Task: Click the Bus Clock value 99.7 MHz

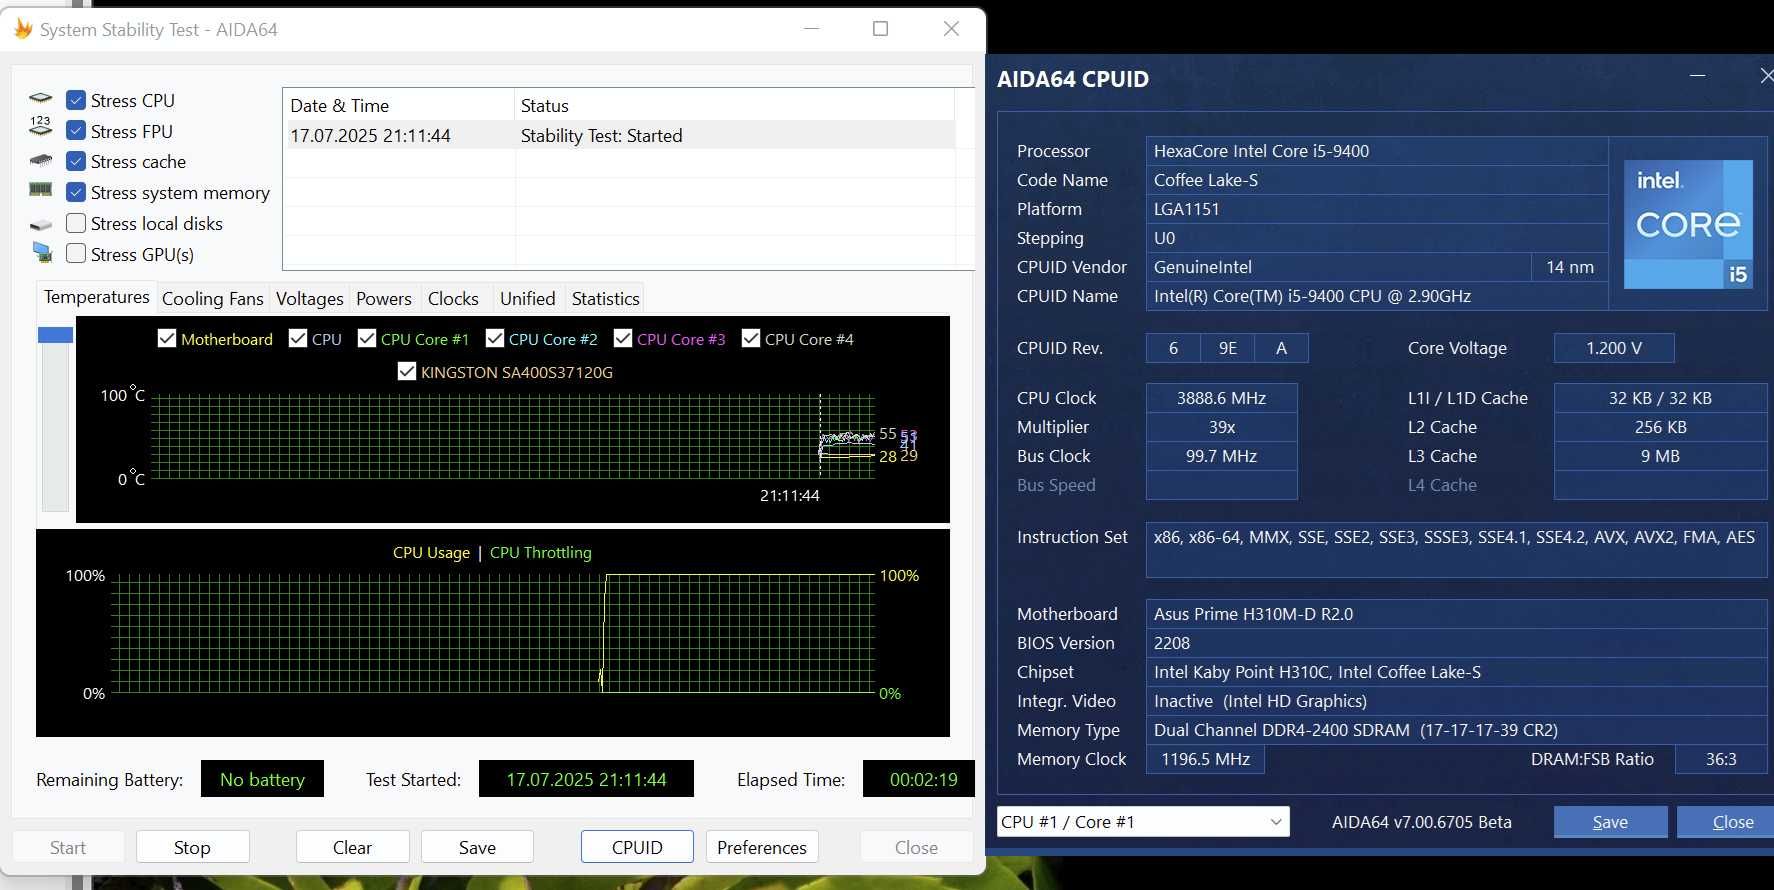Action: [x=1221, y=456]
